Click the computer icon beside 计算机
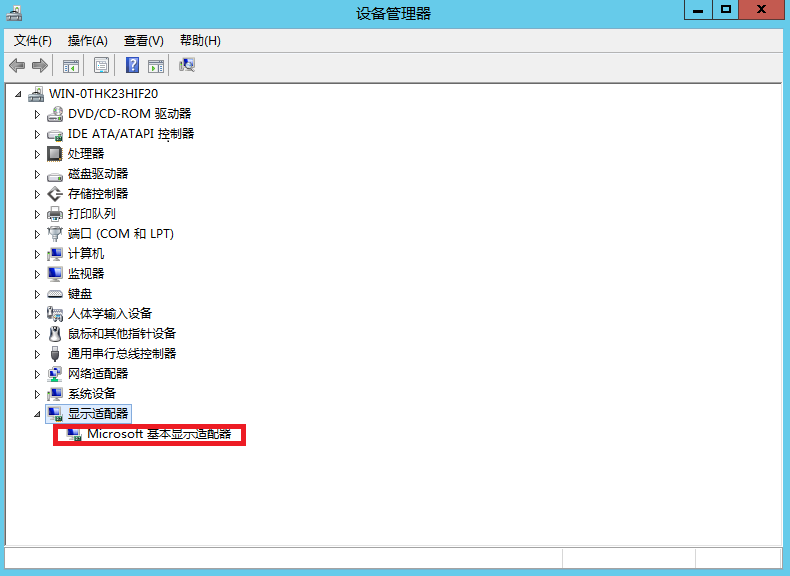This screenshot has height=576, width=790. 55,253
